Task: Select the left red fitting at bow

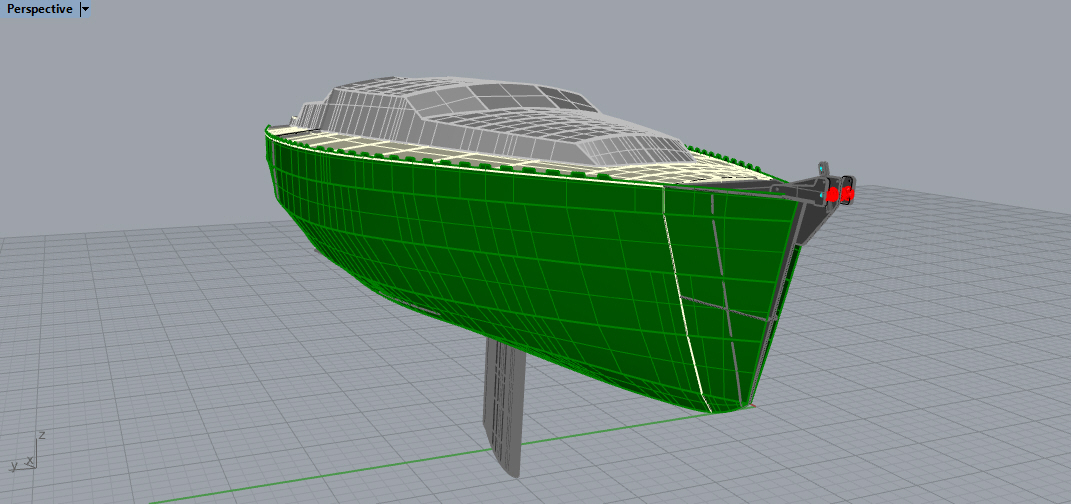Action: (831, 196)
